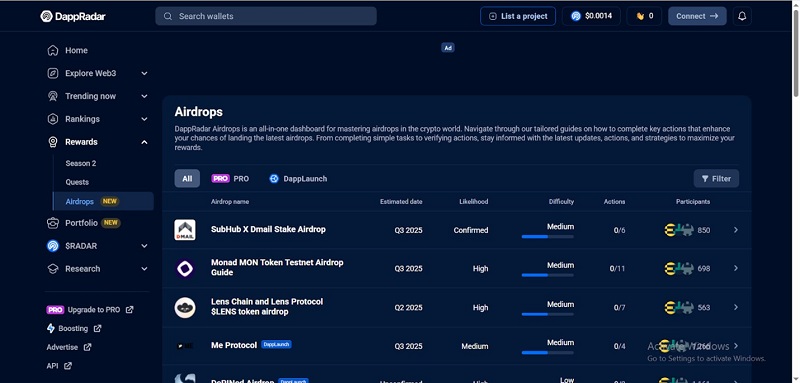Open the notifications bell
The image size is (800, 383).
pos(742,16)
